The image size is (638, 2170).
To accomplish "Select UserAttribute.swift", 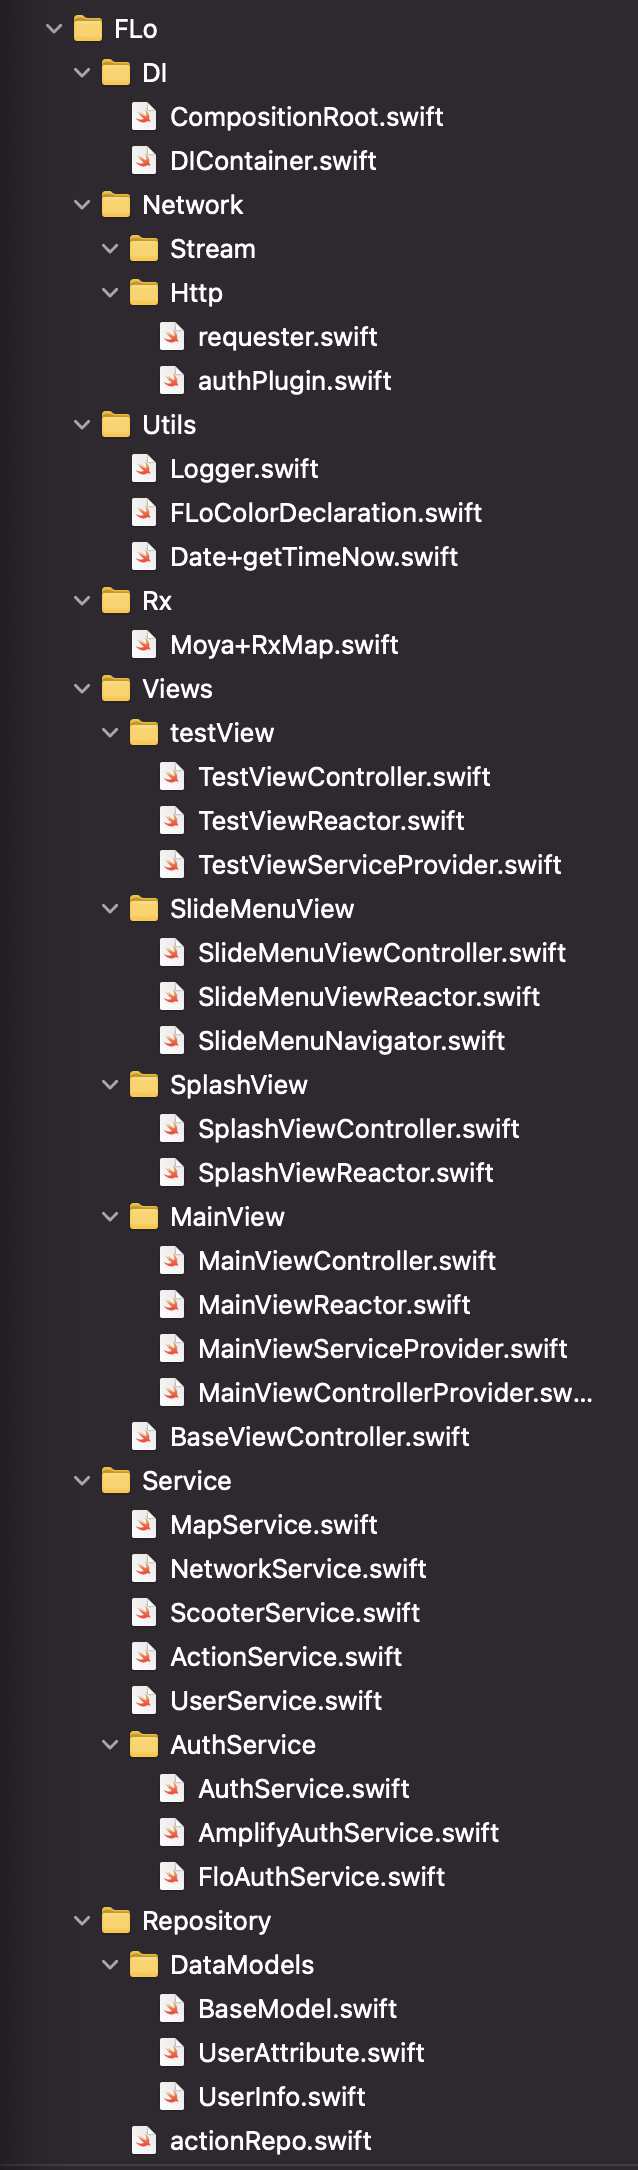I will (311, 2053).
